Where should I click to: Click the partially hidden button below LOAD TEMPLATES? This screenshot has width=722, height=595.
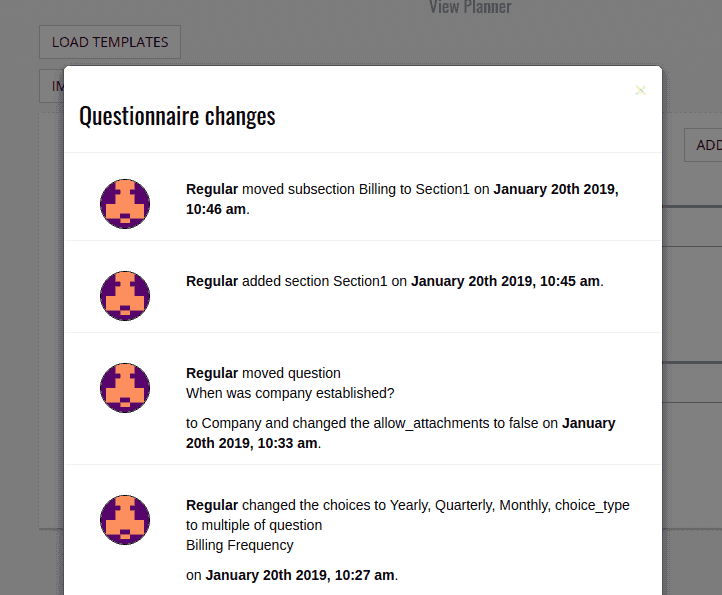(52, 86)
